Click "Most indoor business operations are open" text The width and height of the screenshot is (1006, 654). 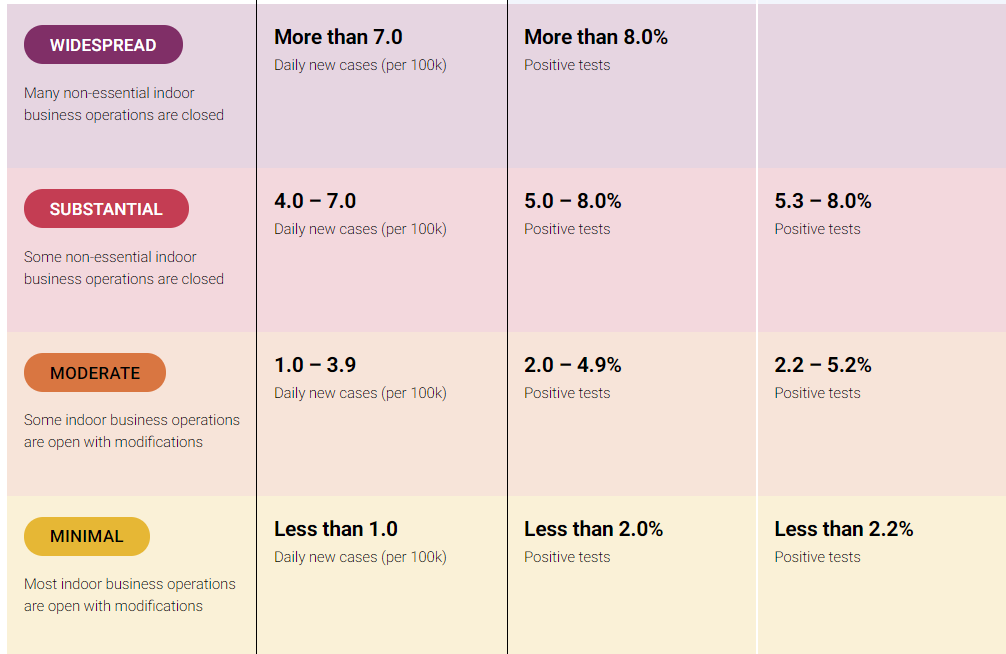tap(130, 595)
